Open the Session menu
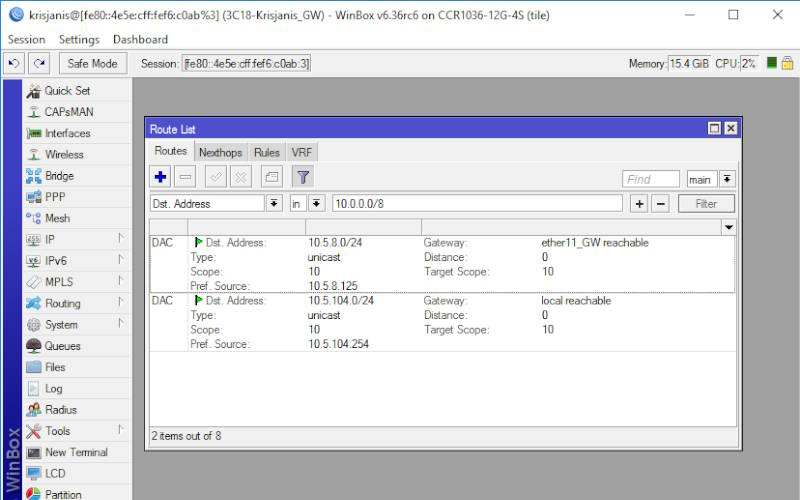The width and height of the screenshot is (800, 500). point(27,39)
